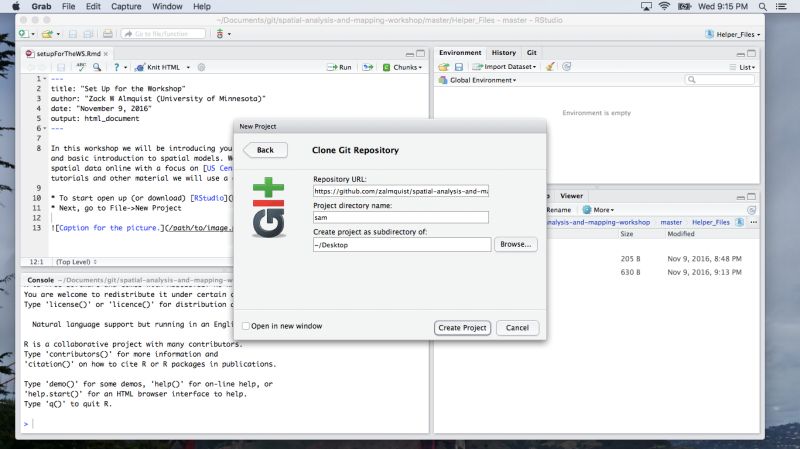Open the Capture menu

click(126, 7)
